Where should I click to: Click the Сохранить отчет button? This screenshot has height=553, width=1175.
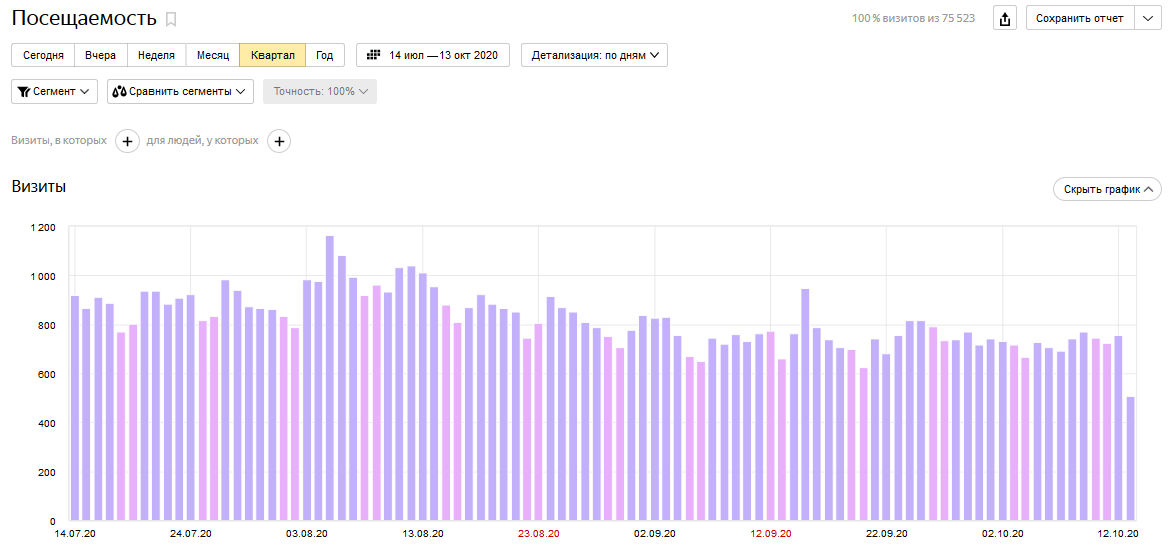1080,18
